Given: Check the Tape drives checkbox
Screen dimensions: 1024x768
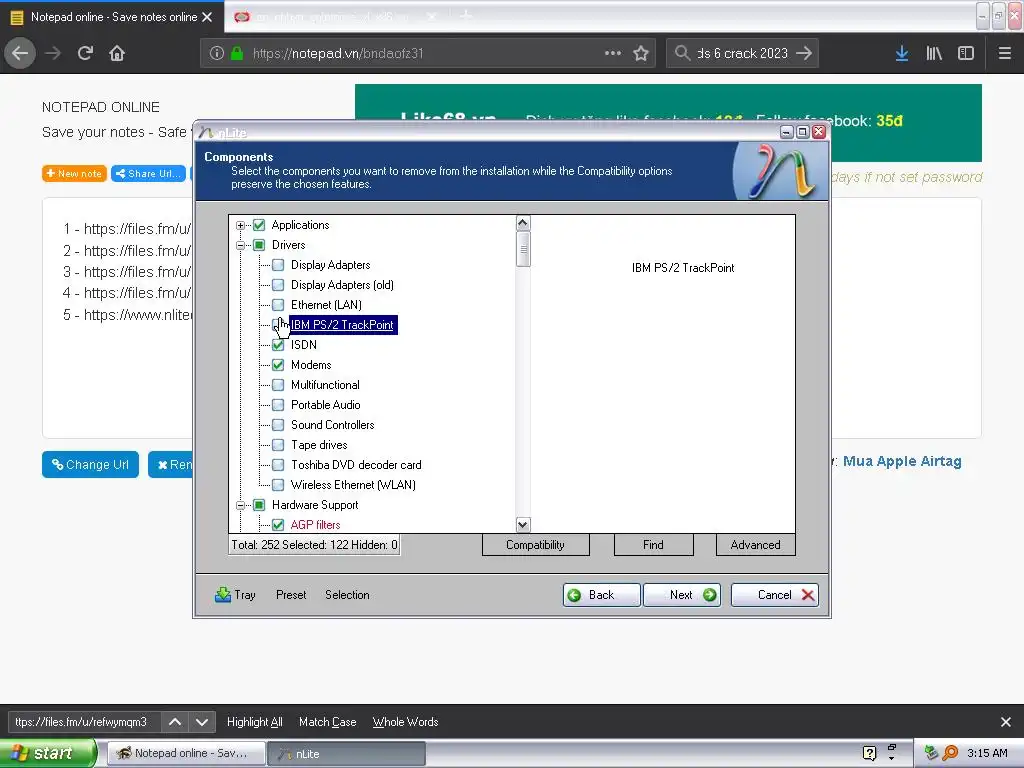Looking at the screenshot, I should pos(278,445).
